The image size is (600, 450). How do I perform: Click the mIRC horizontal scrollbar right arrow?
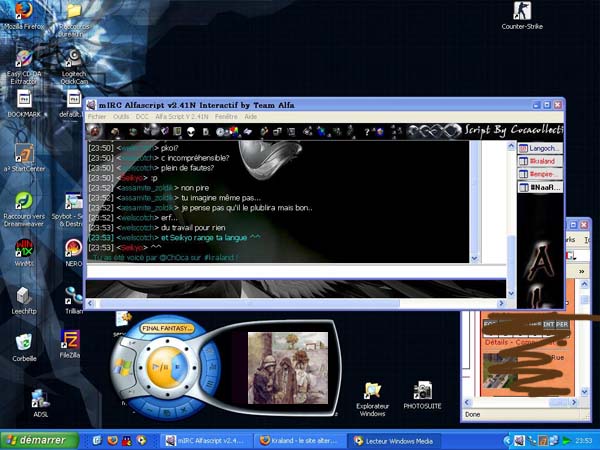tap(501, 303)
